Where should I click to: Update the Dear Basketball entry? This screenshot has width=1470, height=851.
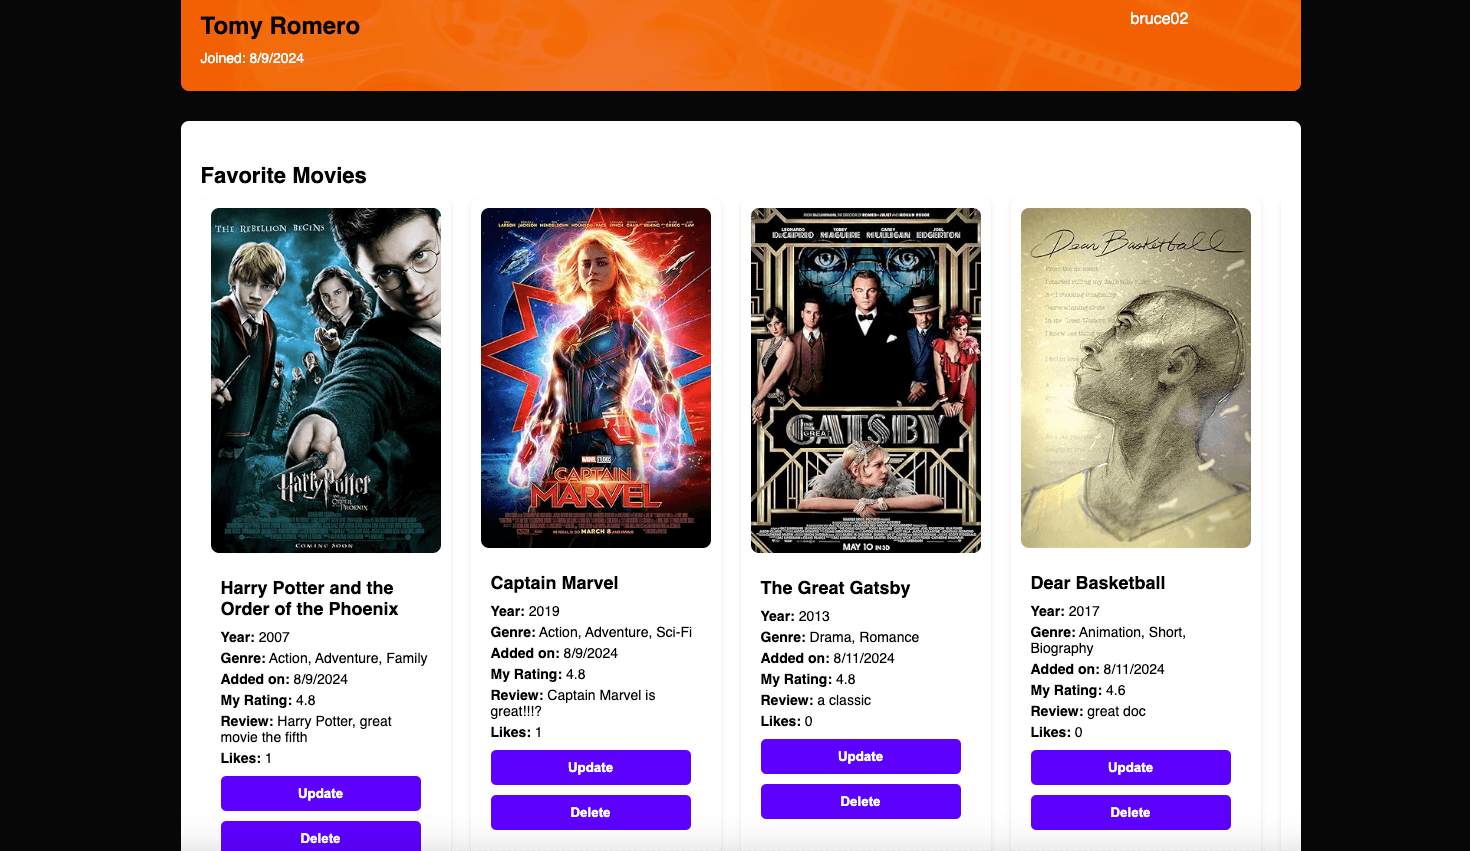tap(1130, 767)
